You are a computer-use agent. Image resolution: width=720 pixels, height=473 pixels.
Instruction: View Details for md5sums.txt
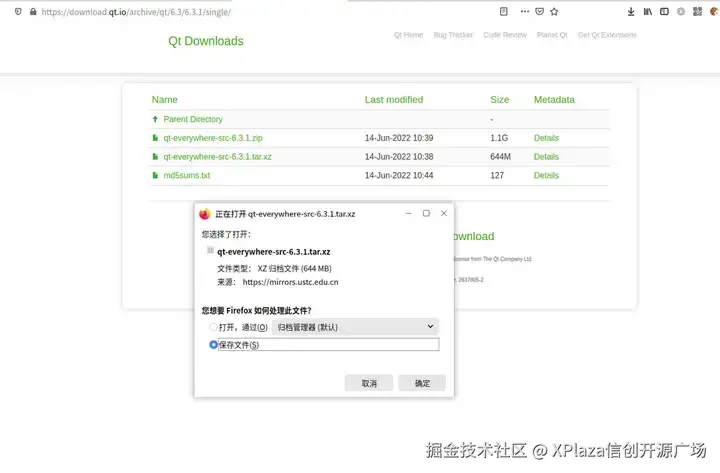546,175
